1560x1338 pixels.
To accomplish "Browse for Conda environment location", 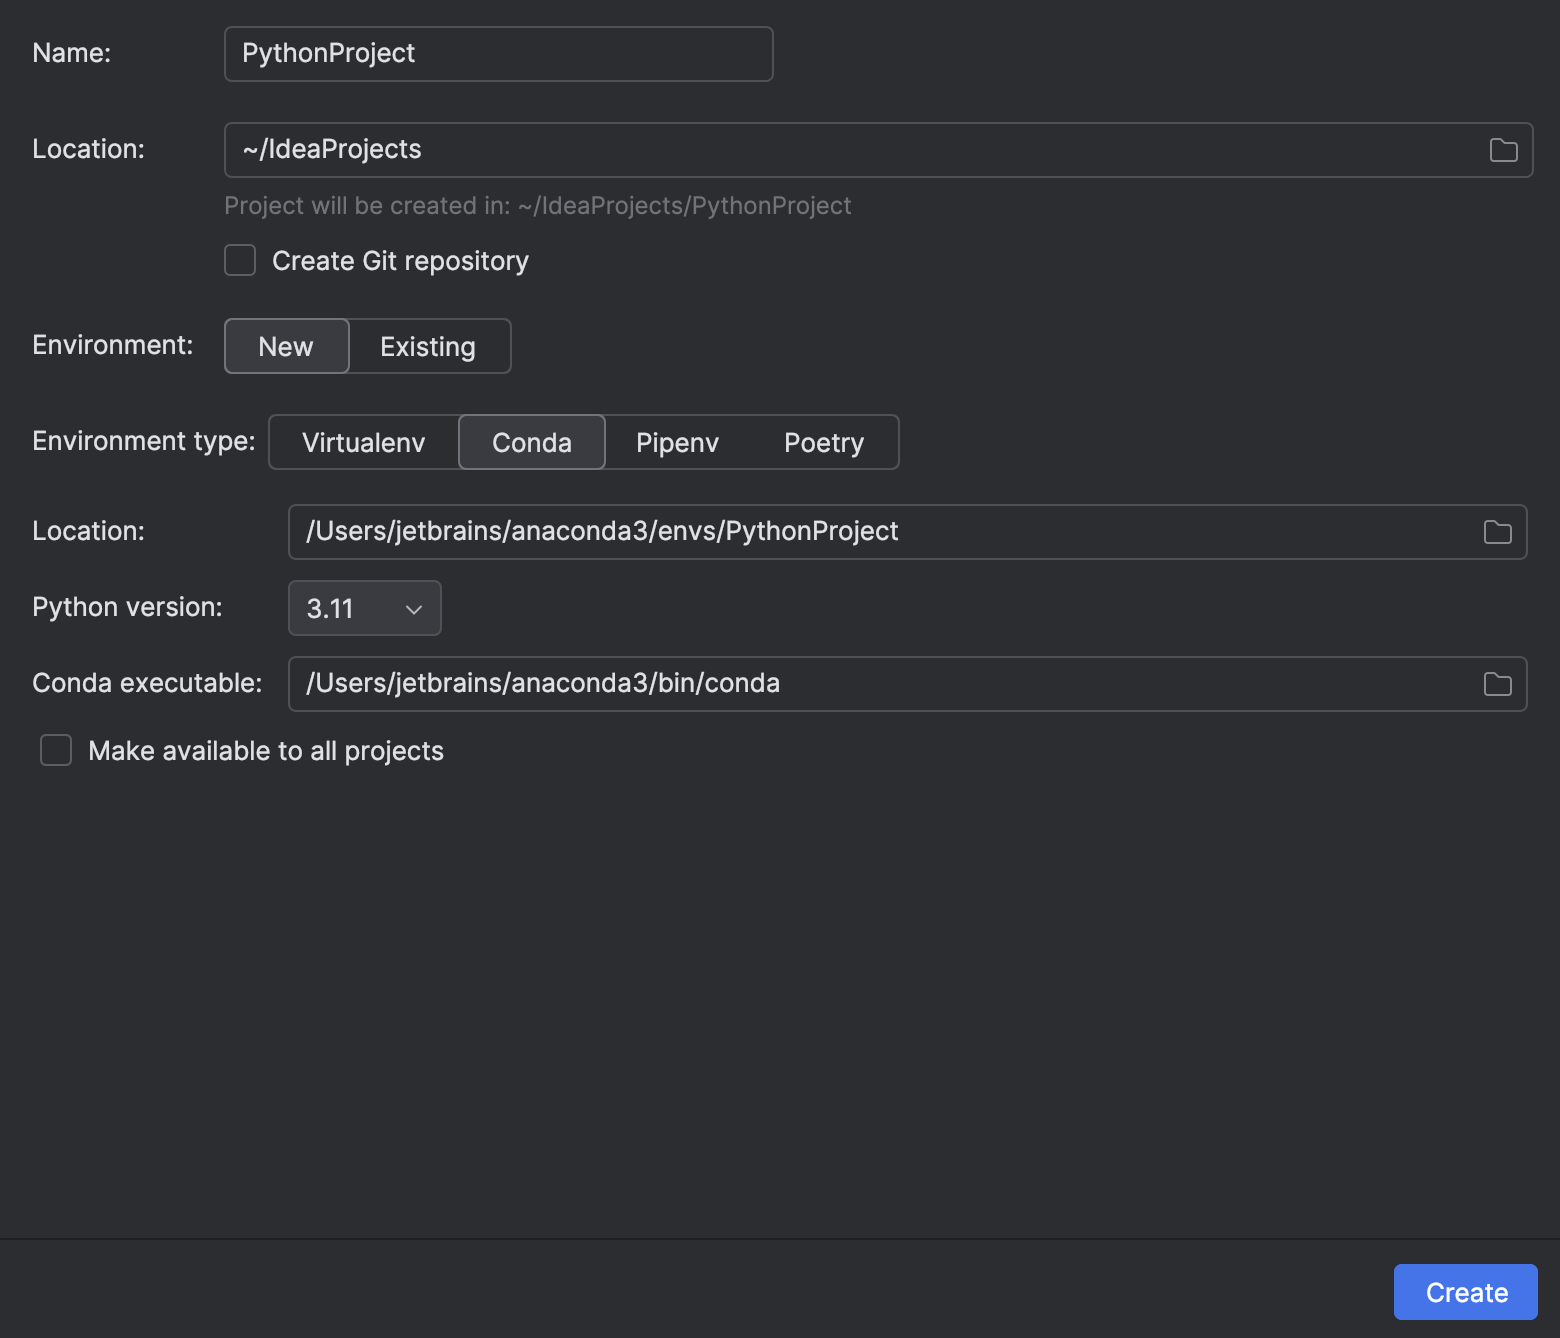I will 1497,532.
